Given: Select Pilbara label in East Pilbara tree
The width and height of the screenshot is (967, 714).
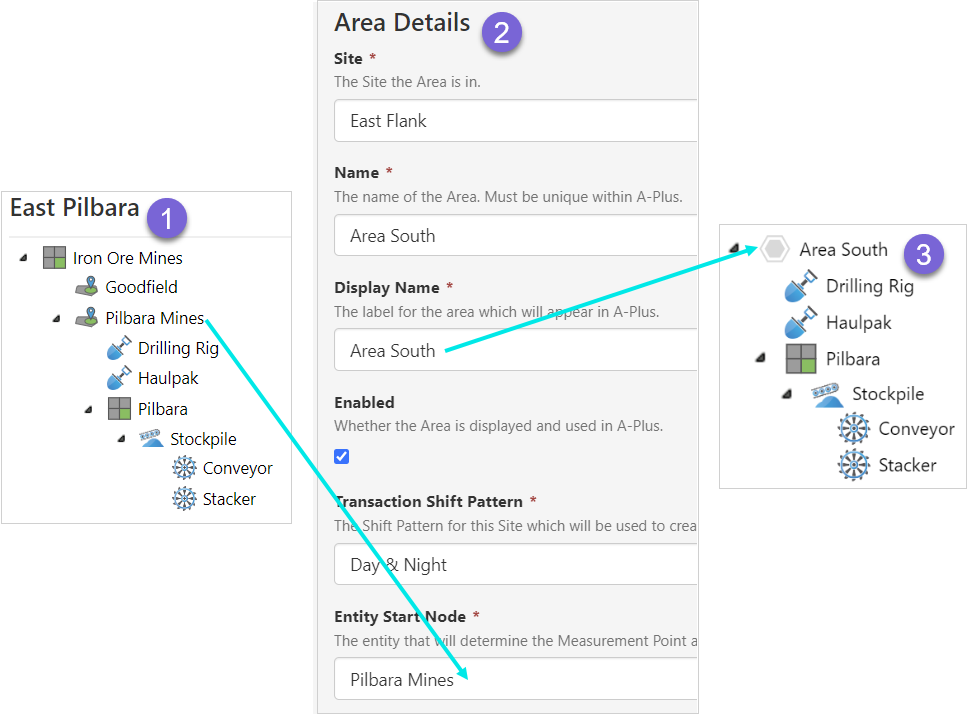Looking at the screenshot, I should [x=163, y=409].
